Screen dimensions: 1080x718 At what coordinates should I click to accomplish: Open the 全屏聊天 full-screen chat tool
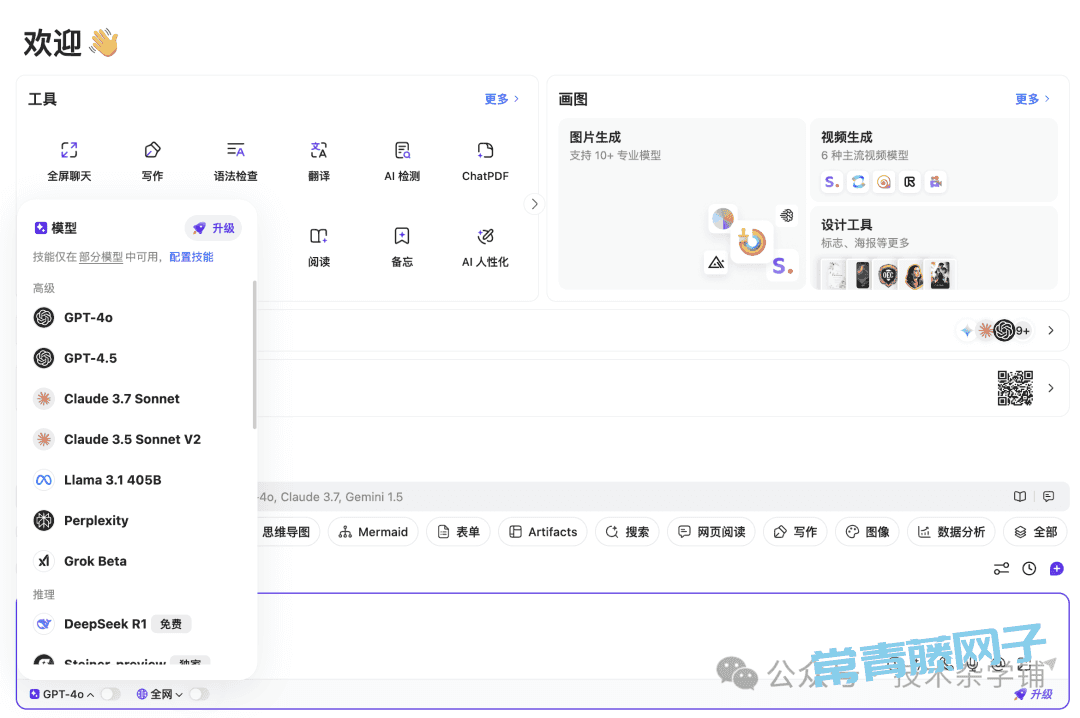pos(69,161)
